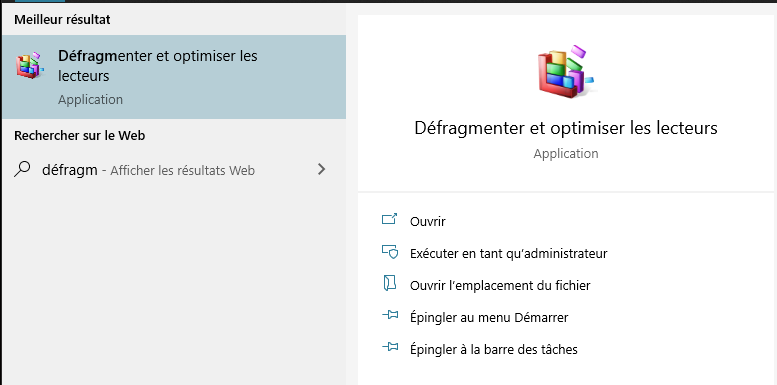Choose Exécuter en tant qu'administrateur
This screenshot has width=777, height=385.
(508, 254)
